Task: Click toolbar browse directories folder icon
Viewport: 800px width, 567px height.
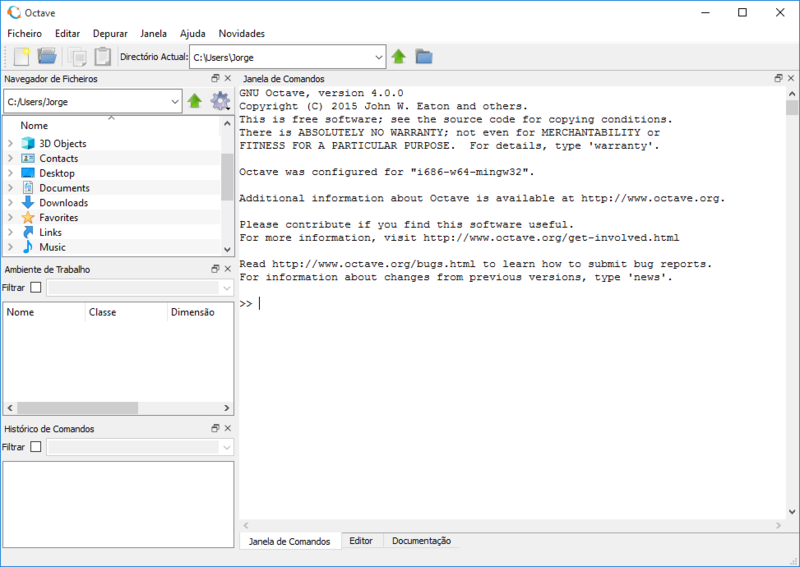Action: 423,56
